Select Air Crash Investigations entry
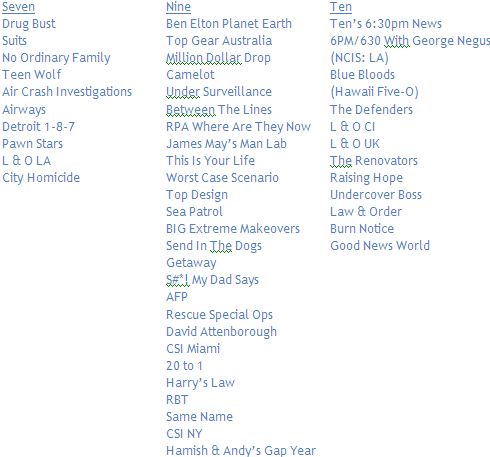This screenshot has width=490, height=457. 67,92
